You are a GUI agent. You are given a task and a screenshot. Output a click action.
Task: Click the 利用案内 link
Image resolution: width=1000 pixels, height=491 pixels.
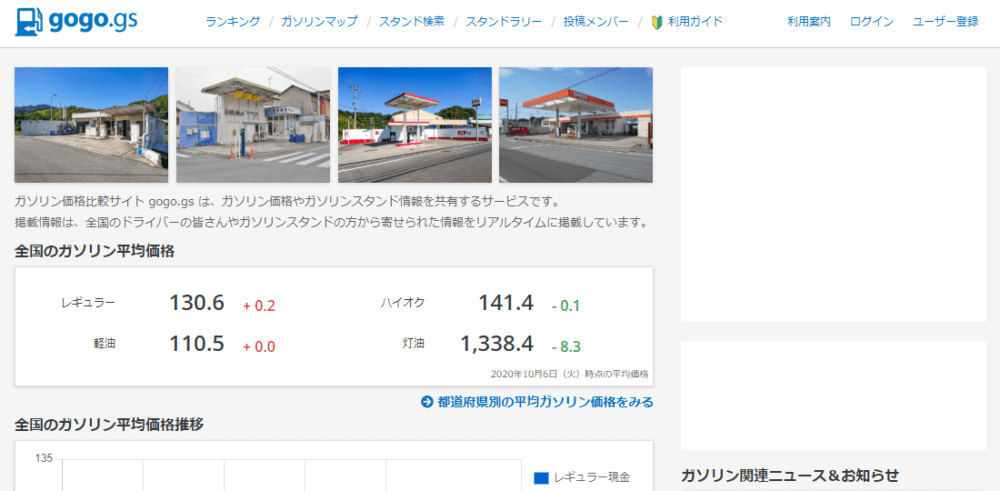click(x=809, y=22)
